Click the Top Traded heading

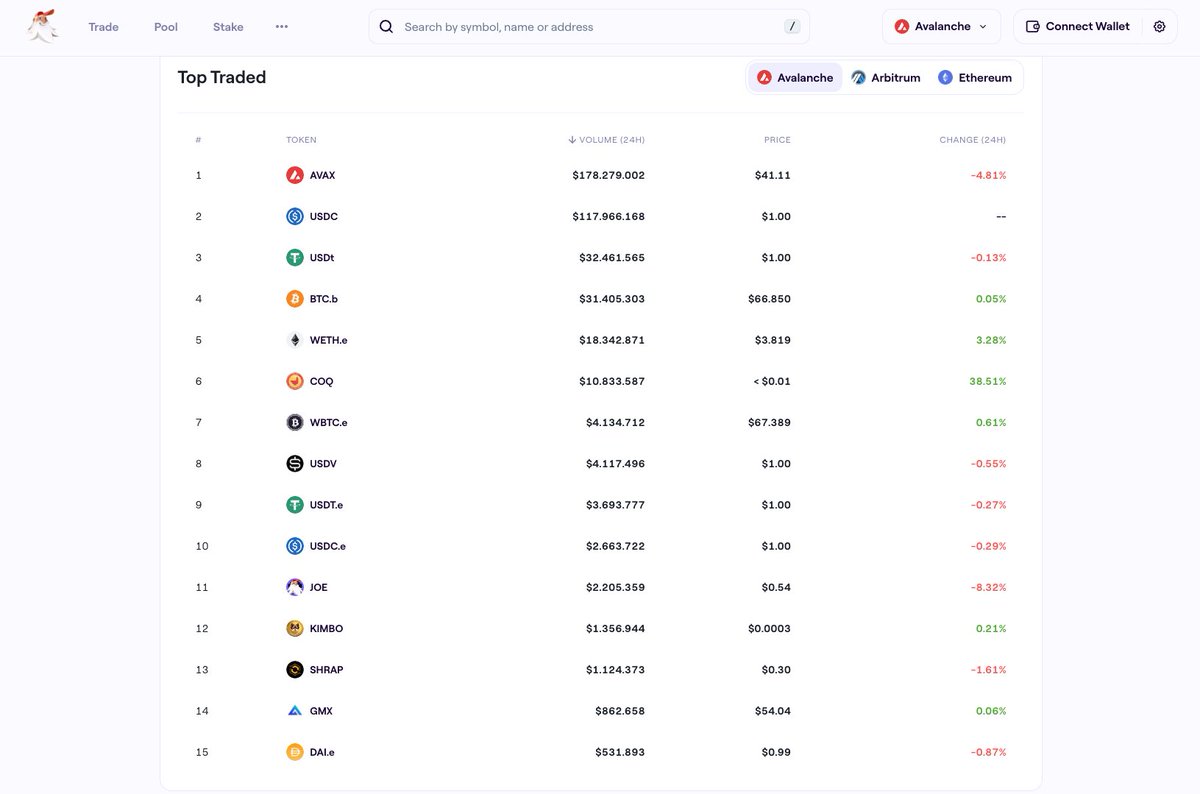[222, 77]
